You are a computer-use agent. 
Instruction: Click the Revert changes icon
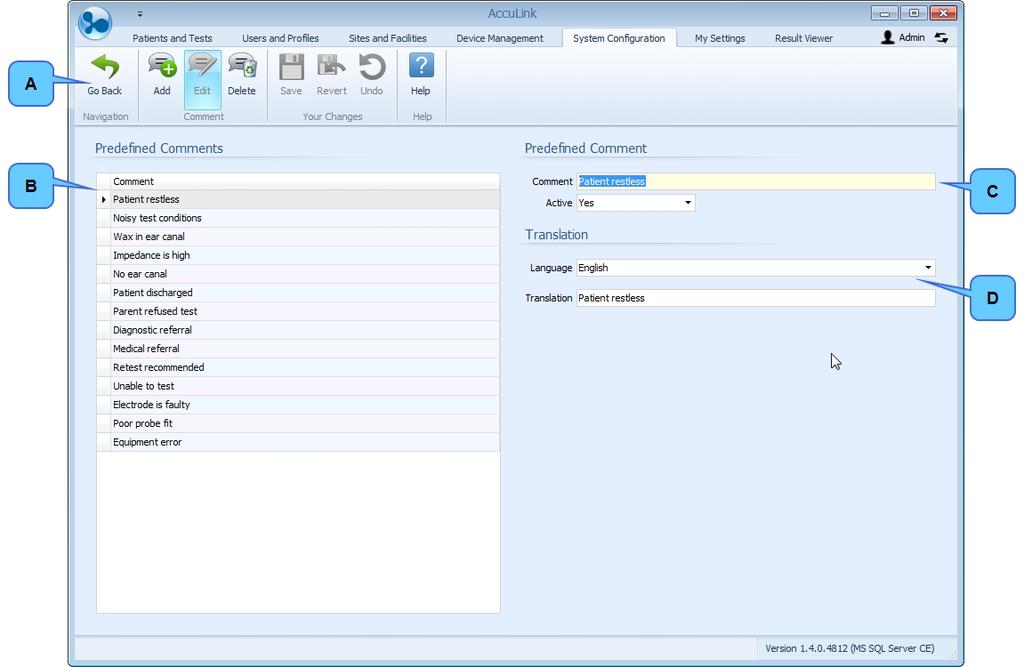[x=331, y=67]
